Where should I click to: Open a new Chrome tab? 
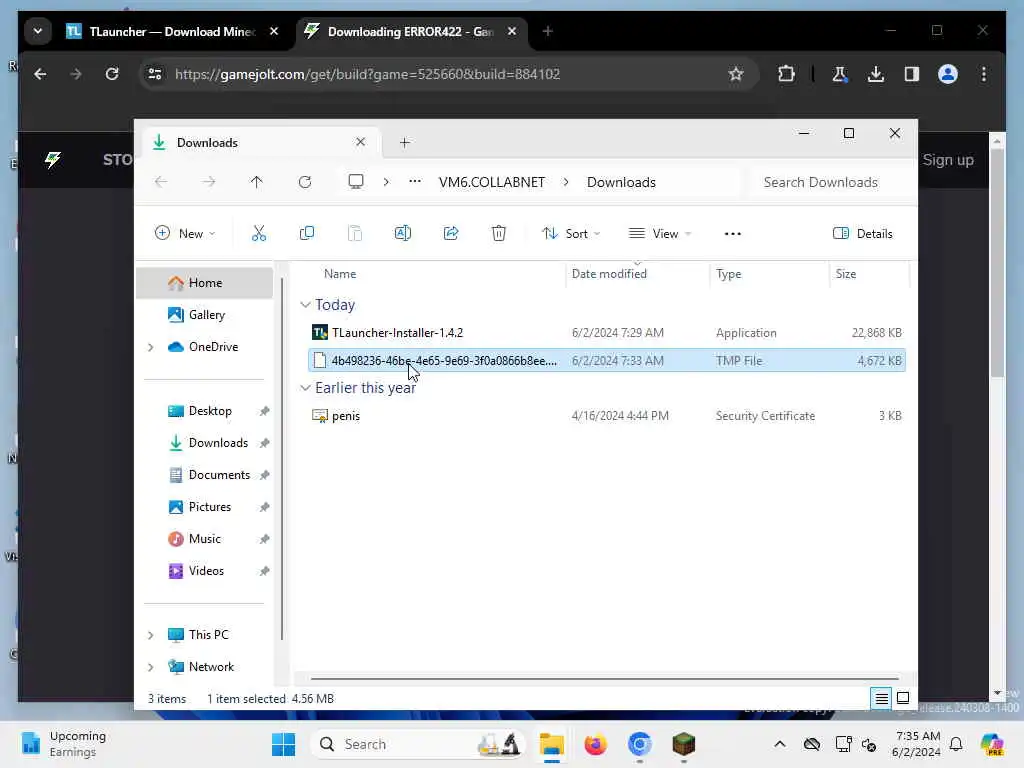coord(547,31)
